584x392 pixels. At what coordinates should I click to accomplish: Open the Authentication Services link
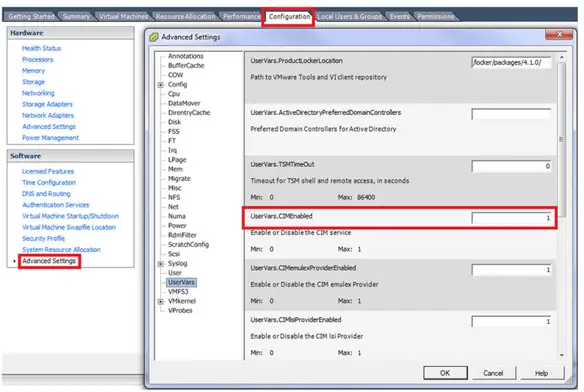point(56,205)
